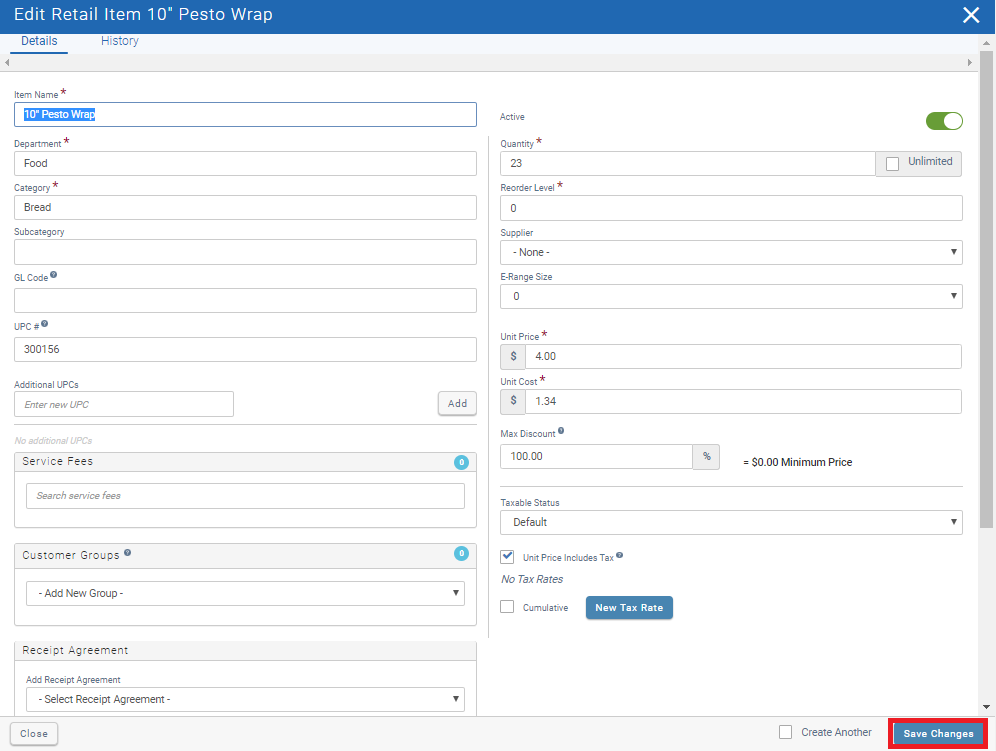Select the Details tab
996x751 pixels.
pos(39,41)
